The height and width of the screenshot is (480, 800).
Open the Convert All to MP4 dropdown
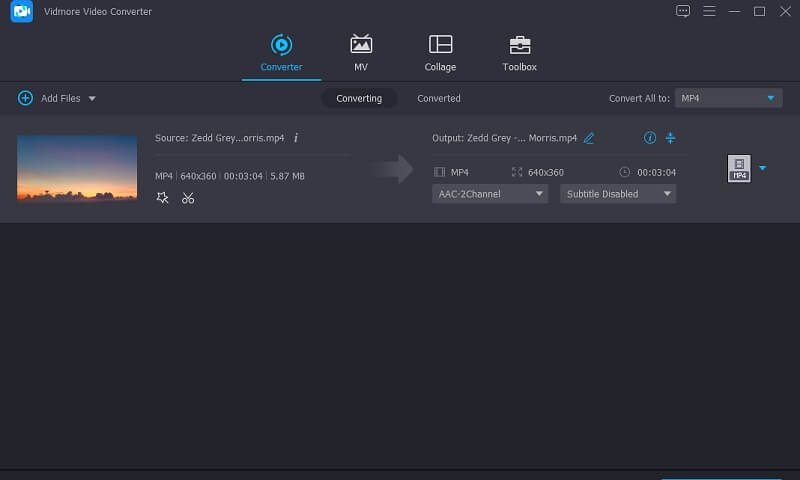coord(728,98)
